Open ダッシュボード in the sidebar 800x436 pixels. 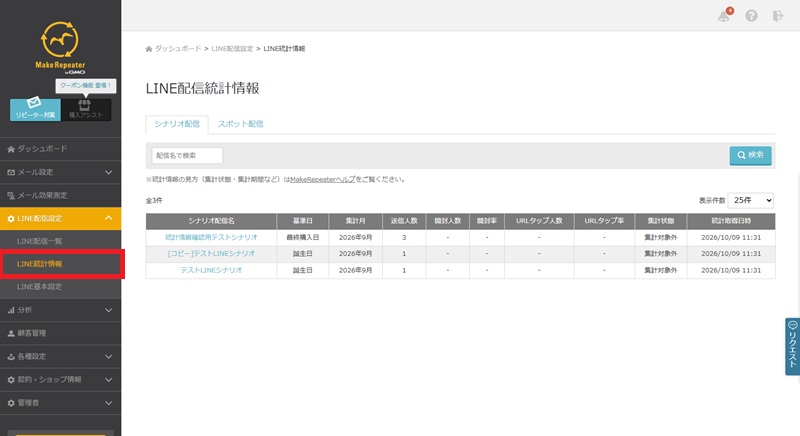point(60,149)
